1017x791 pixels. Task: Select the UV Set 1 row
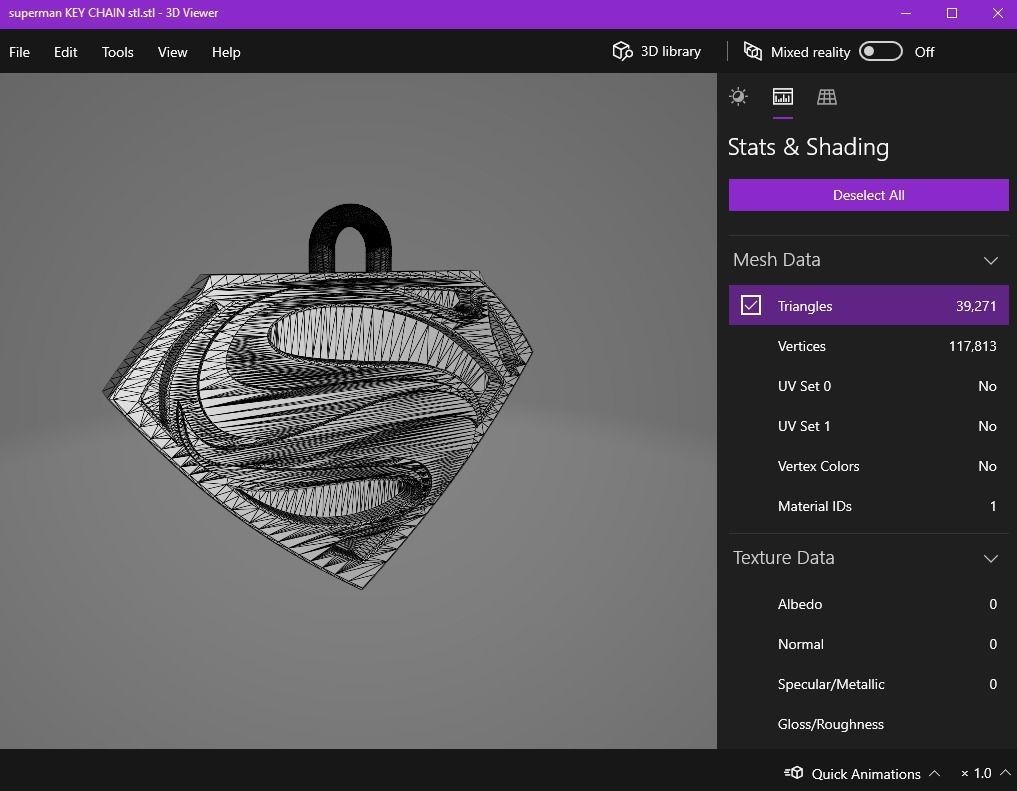point(868,426)
